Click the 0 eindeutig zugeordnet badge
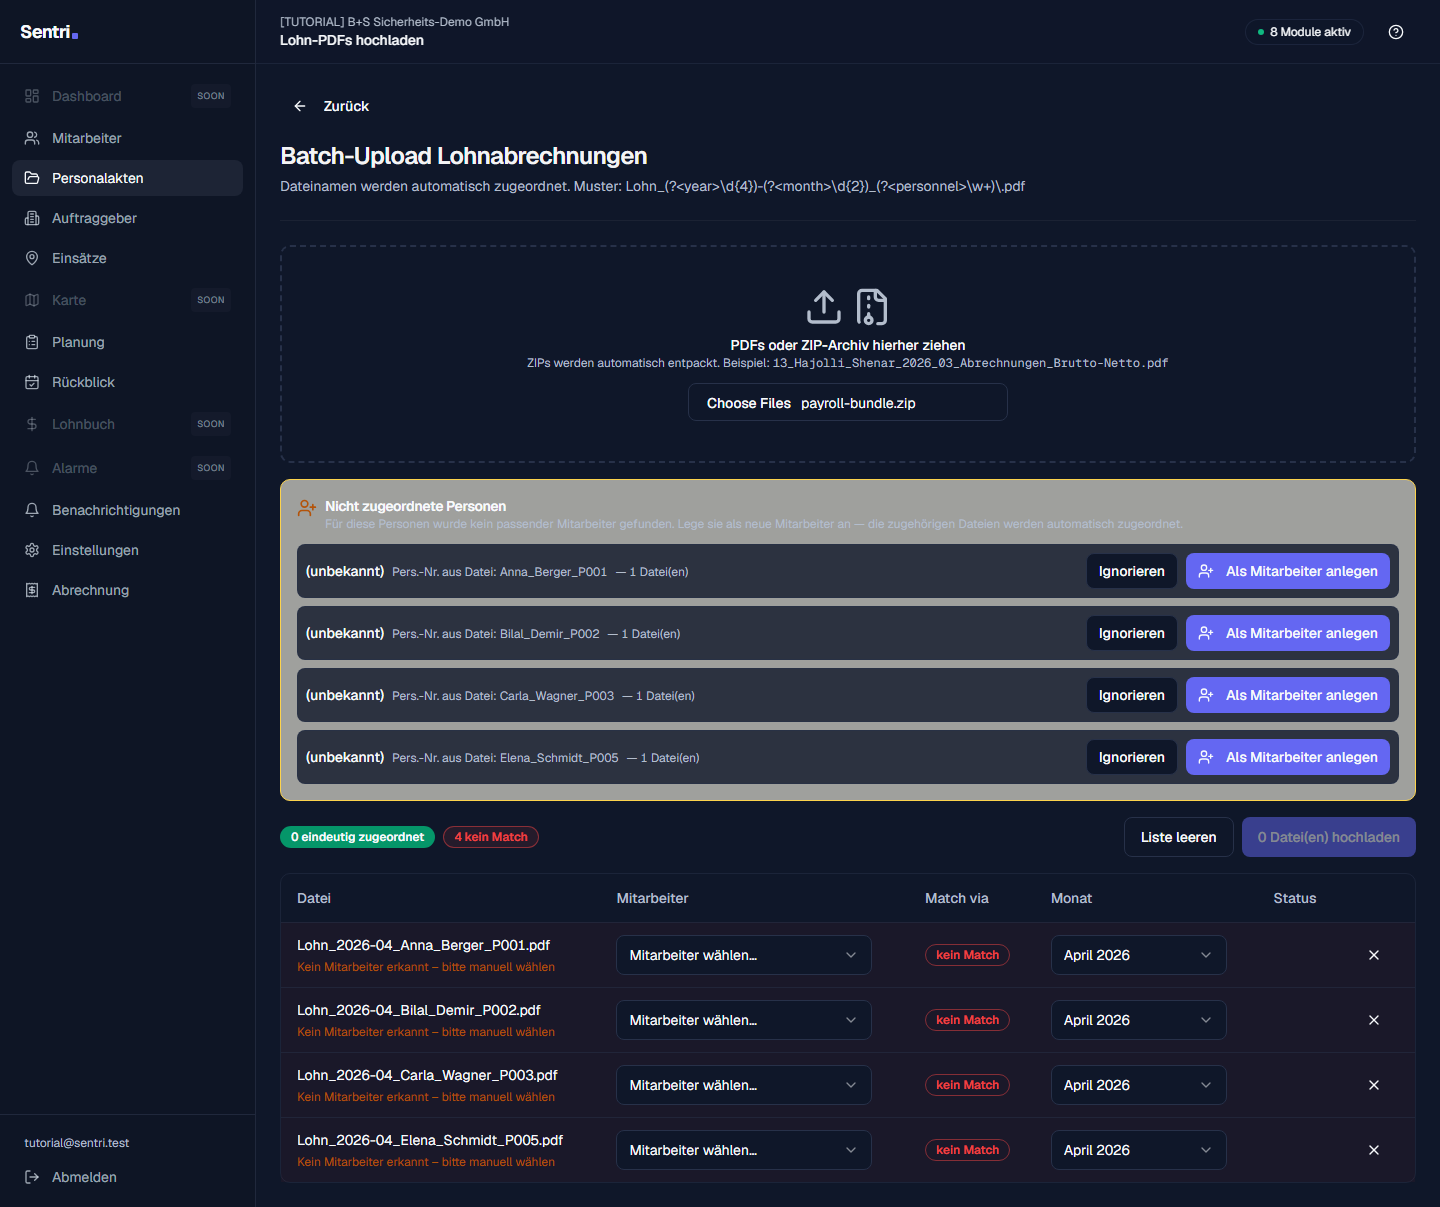The width and height of the screenshot is (1440, 1207). 357,837
